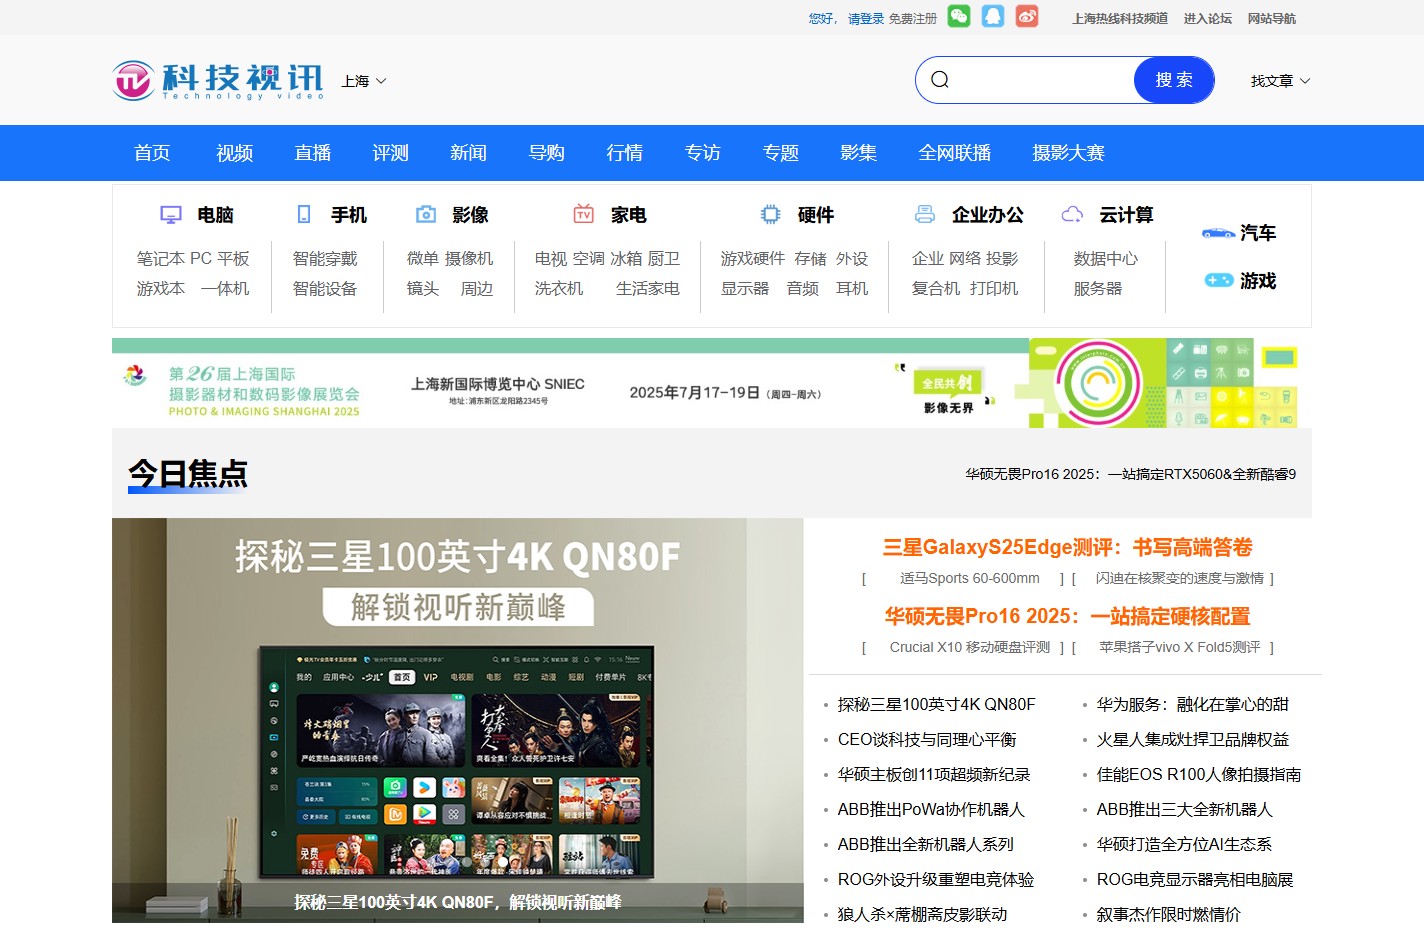Open the 网站导航 link
This screenshot has height=933, width=1424.
1272,19
